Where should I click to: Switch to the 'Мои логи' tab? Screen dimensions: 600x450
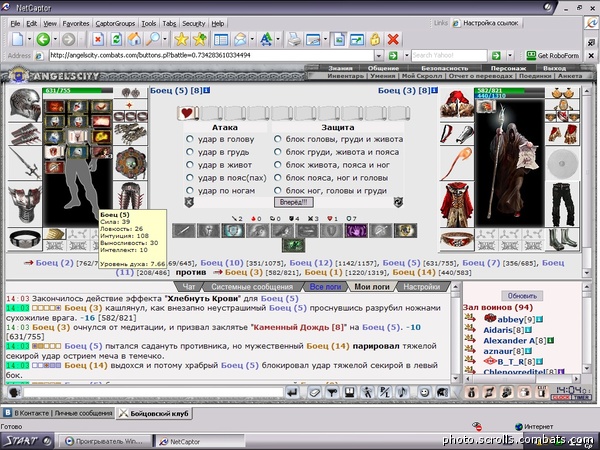(x=371, y=286)
